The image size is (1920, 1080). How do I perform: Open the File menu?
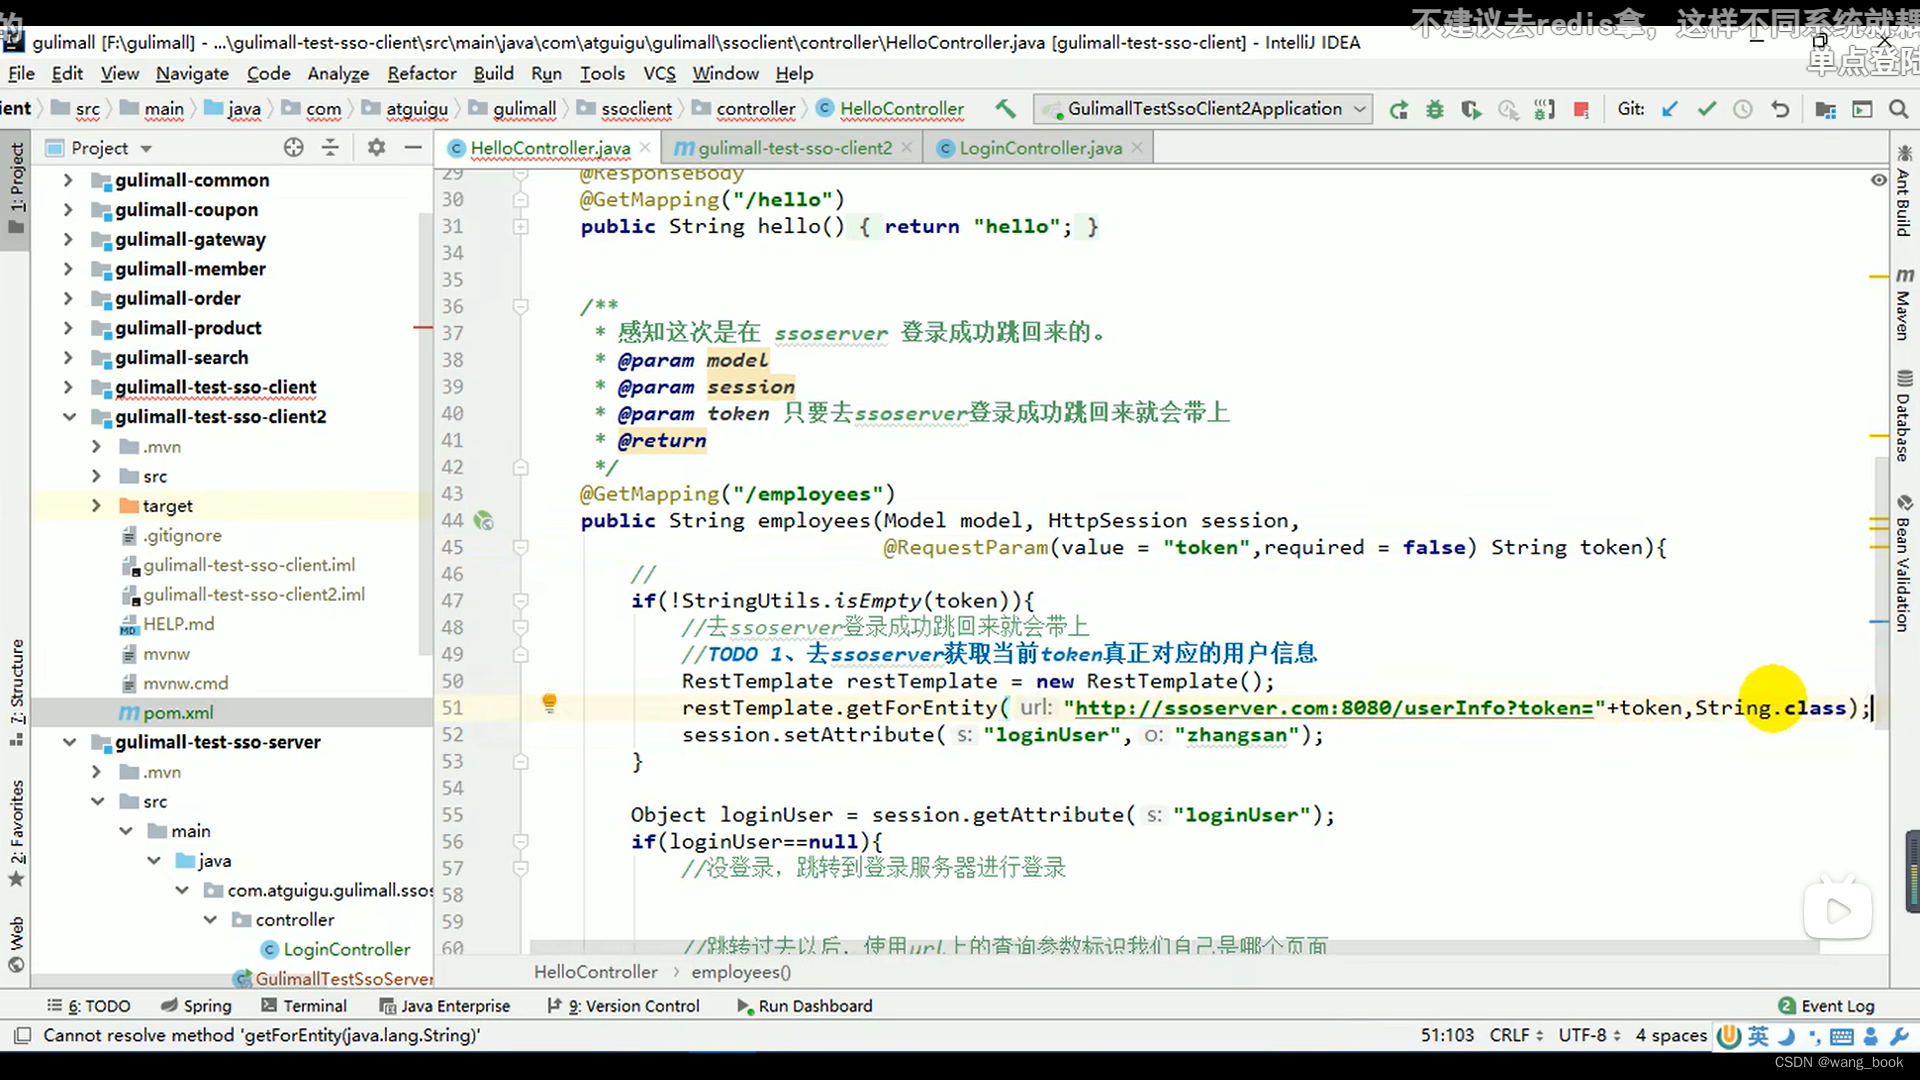tap(21, 73)
